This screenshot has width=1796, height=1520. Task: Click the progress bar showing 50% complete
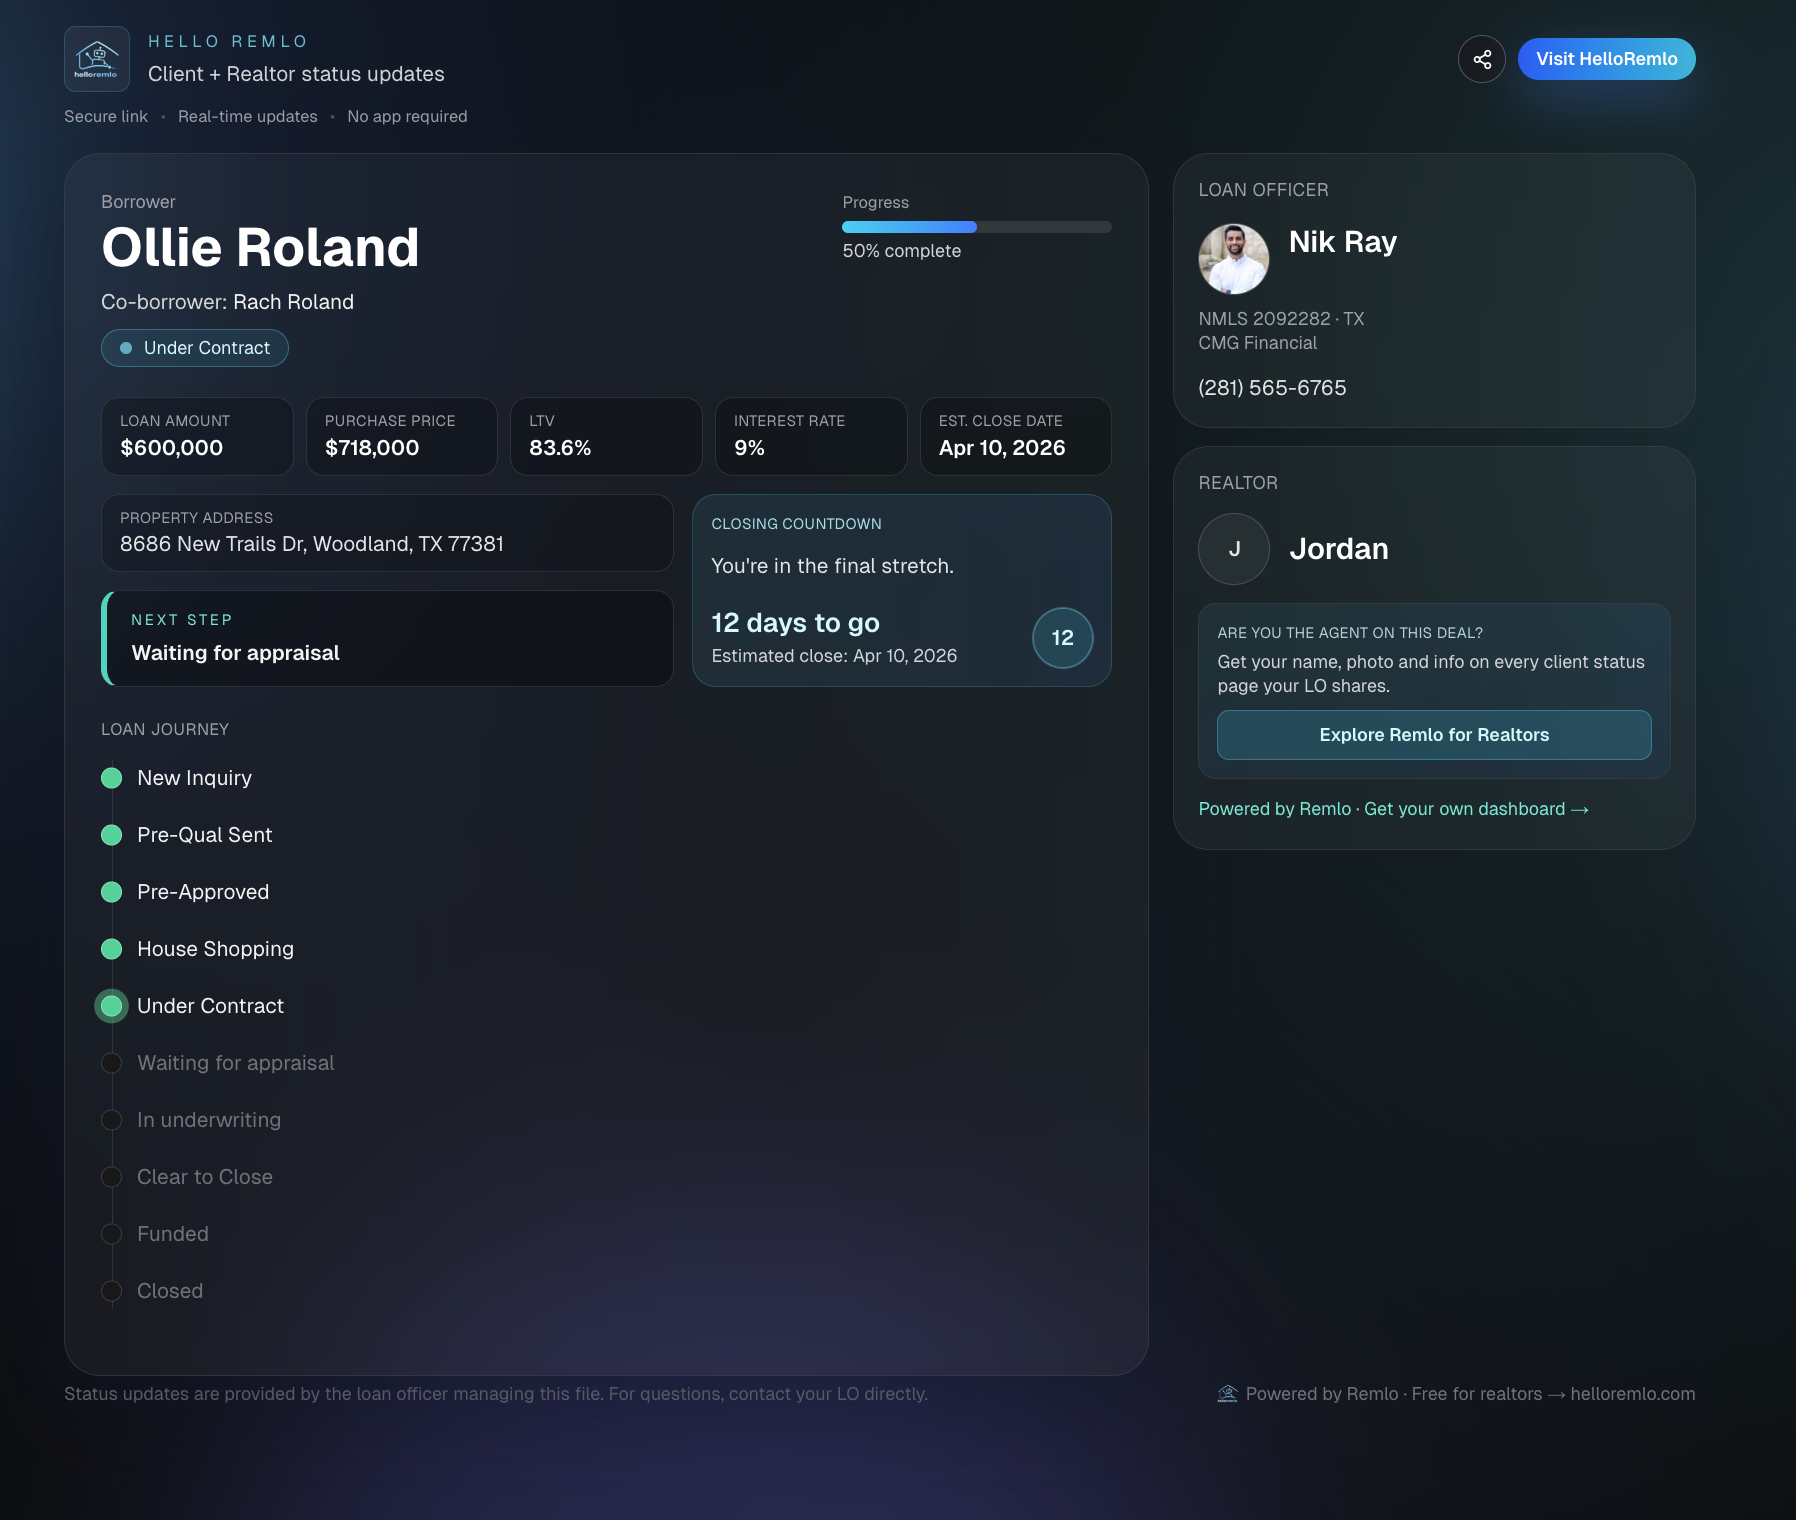click(977, 227)
